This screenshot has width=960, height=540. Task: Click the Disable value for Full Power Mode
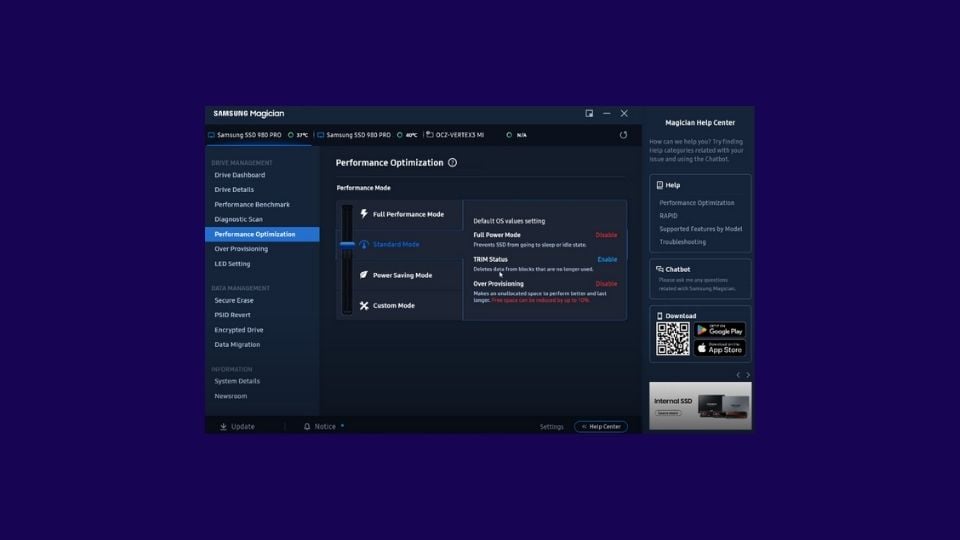(x=606, y=235)
